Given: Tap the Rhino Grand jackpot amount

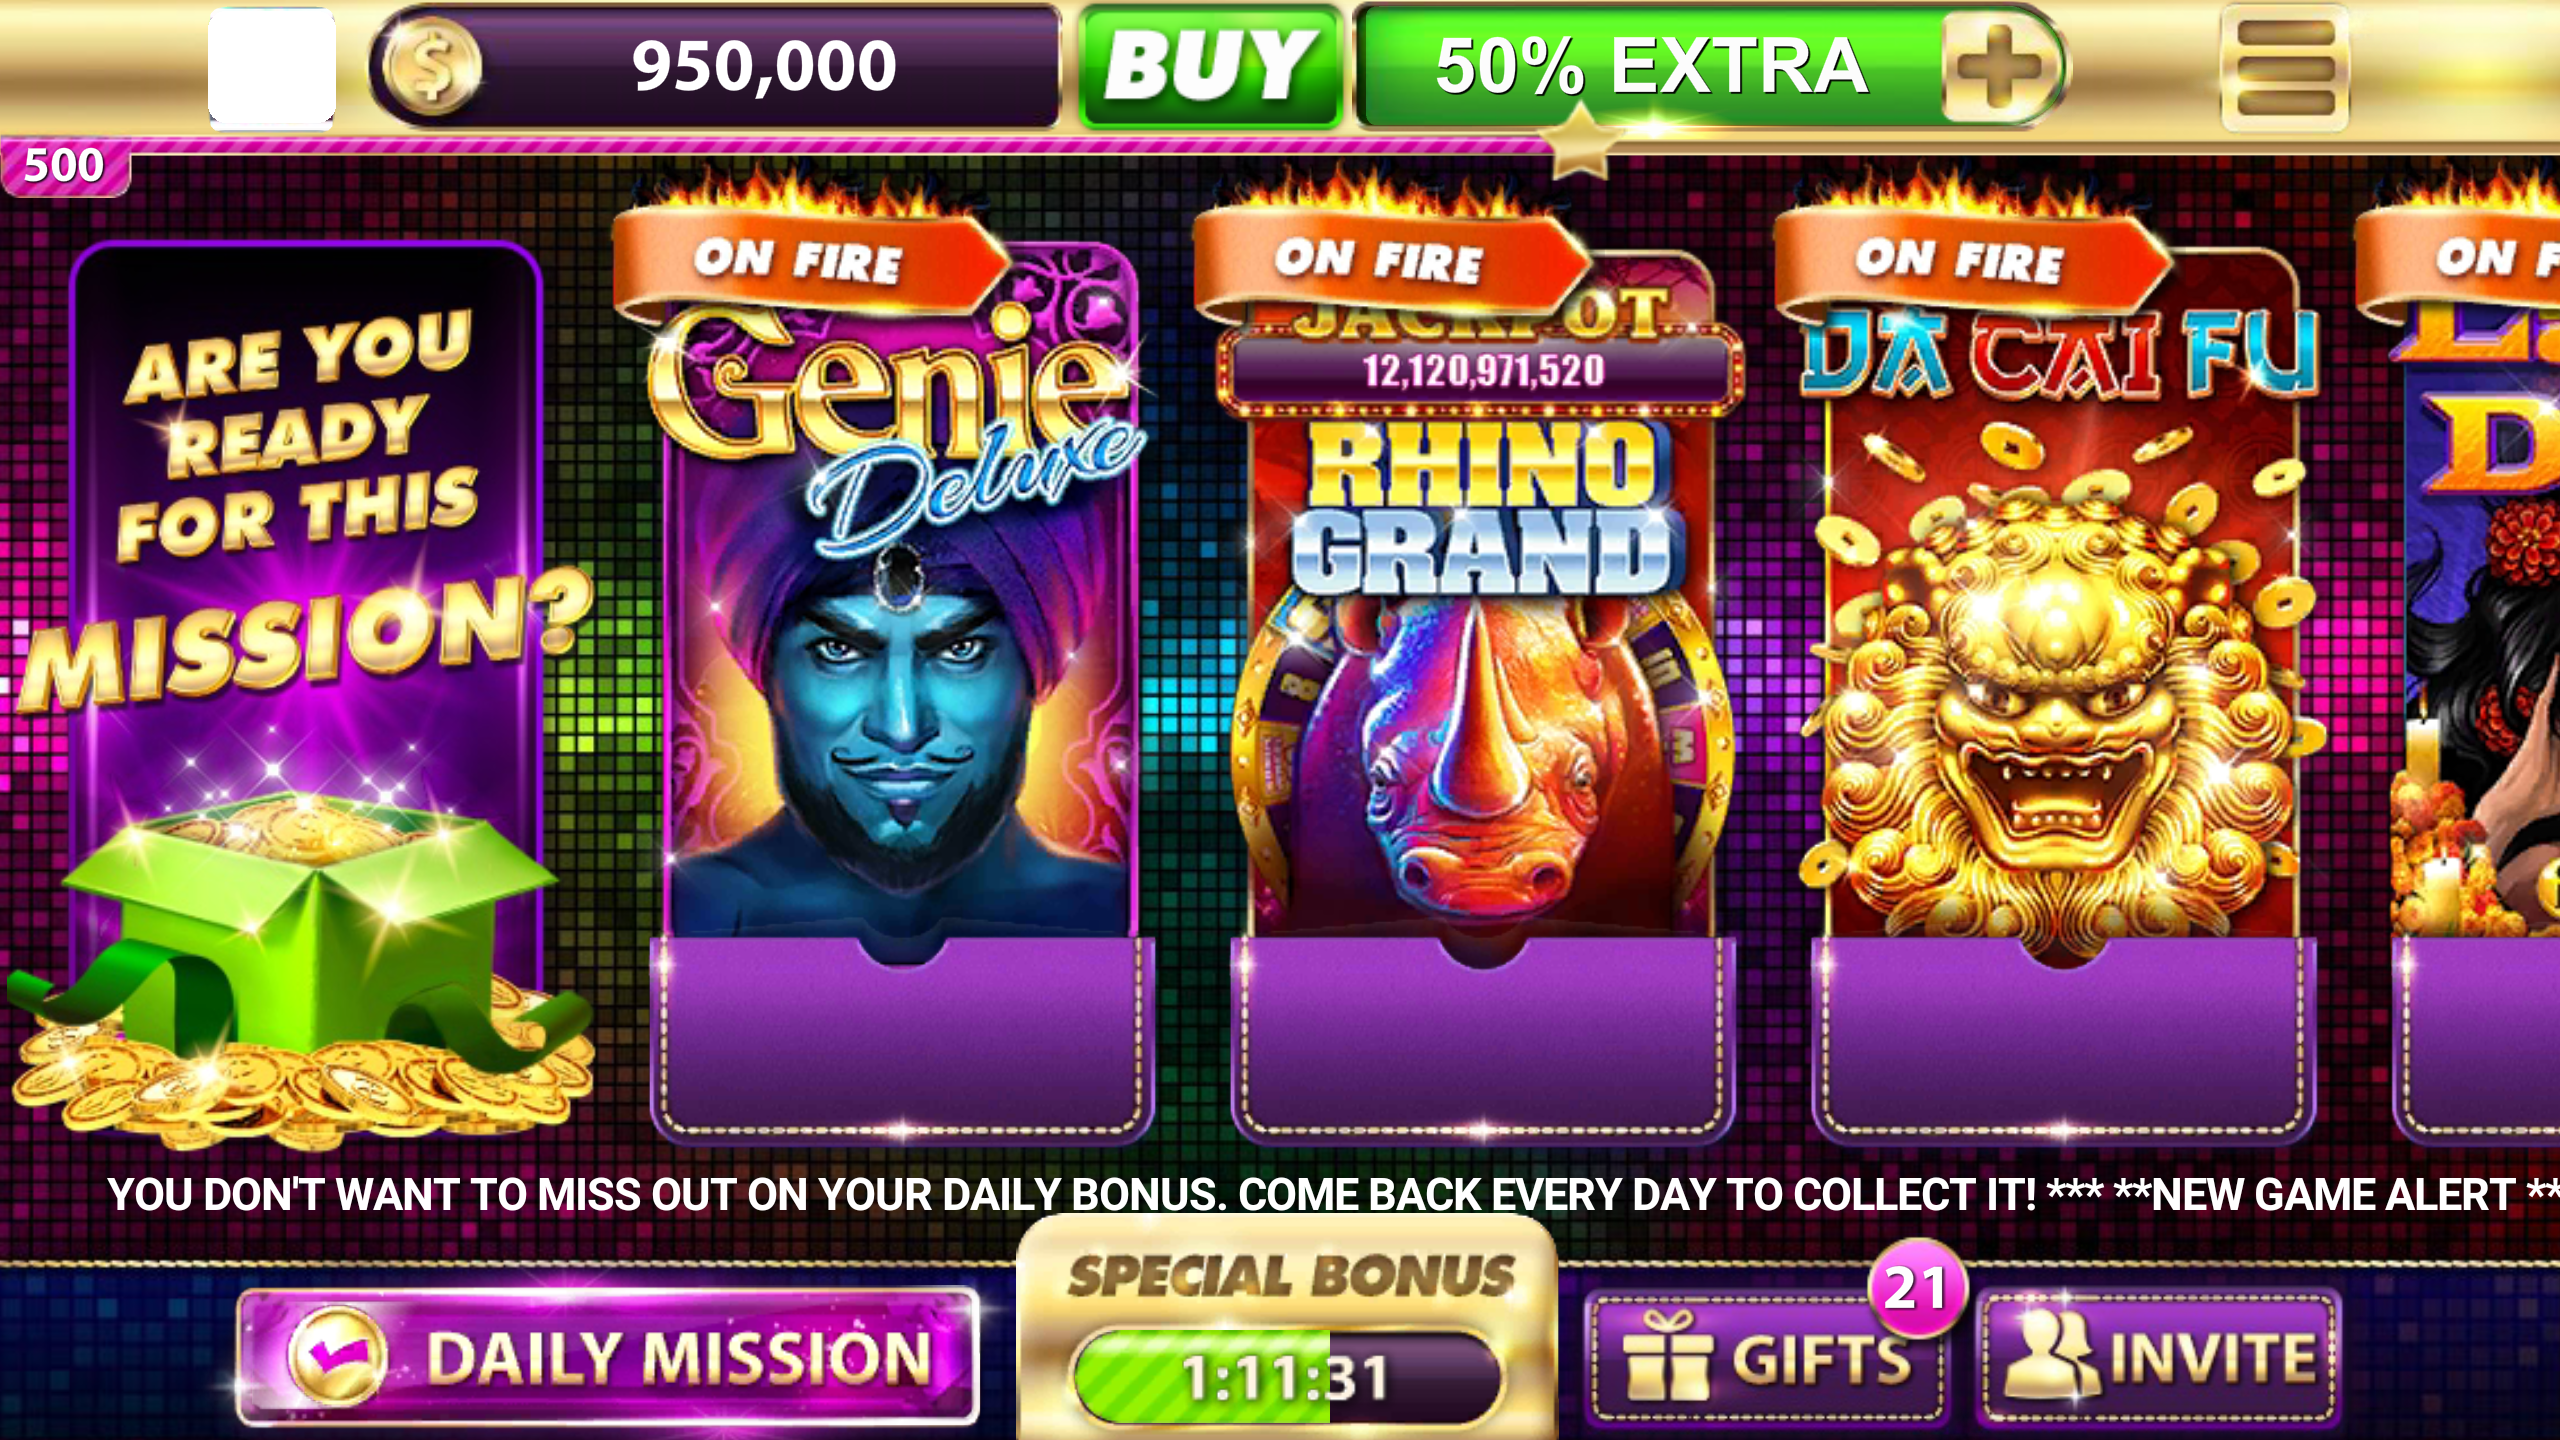Looking at the screenshot, I should coord(1484,371).
